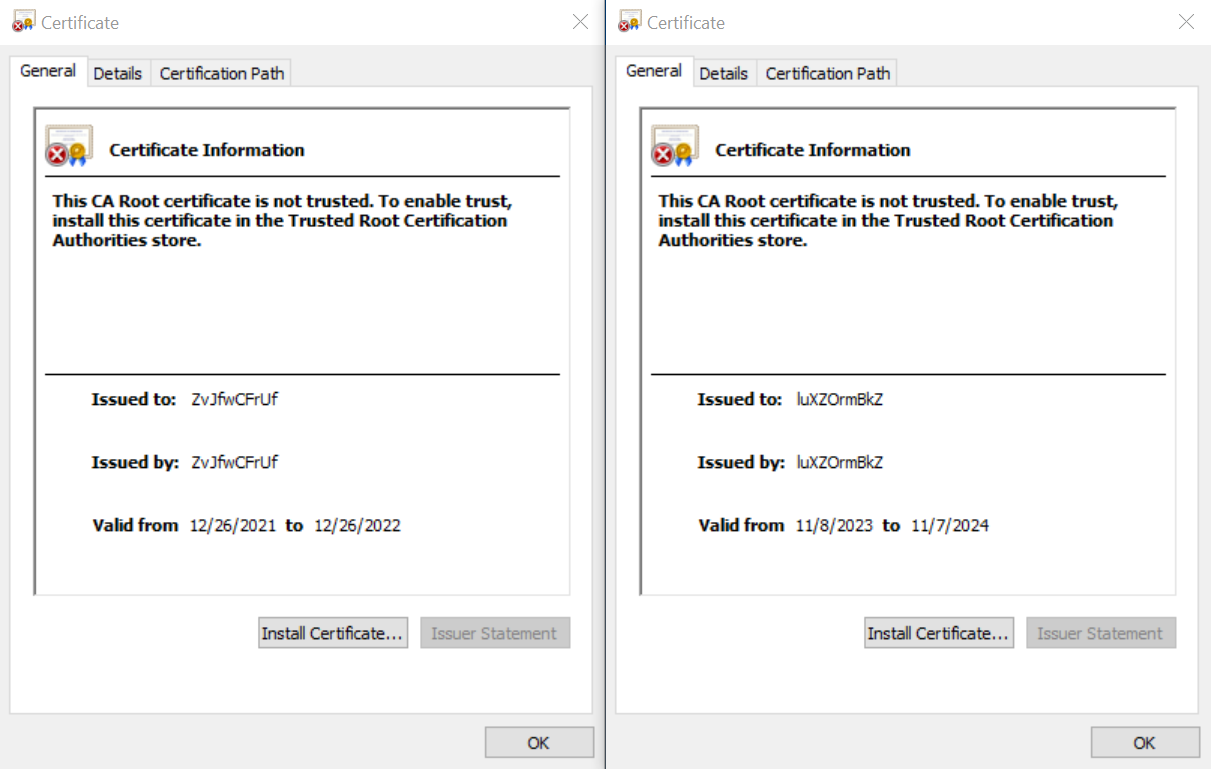Viewport: 1211px width, 769px height.
Task: Select General tab in left Certificate window
Action: point(48,71)
